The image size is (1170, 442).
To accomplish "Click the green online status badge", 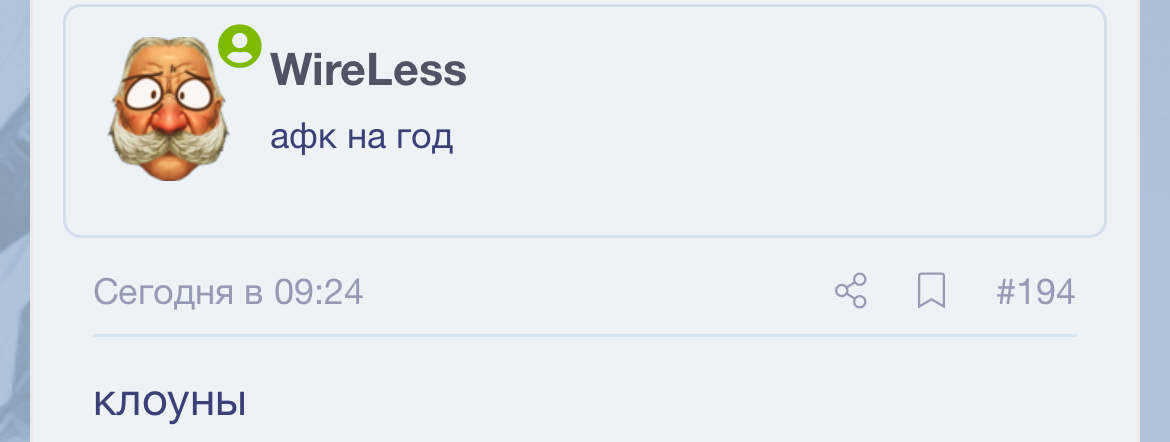I will click(240, 46).
